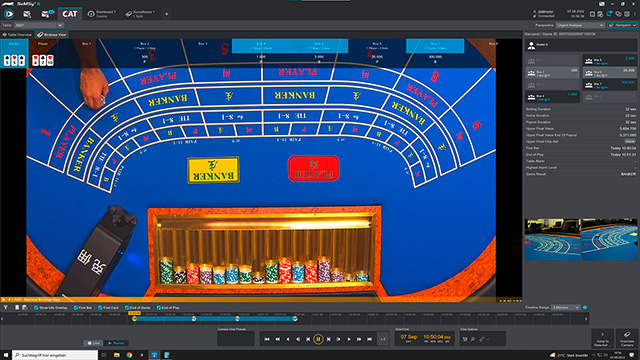Open the Dashboard 1 tab
The image size is (640, 360).
pos(102,14)
